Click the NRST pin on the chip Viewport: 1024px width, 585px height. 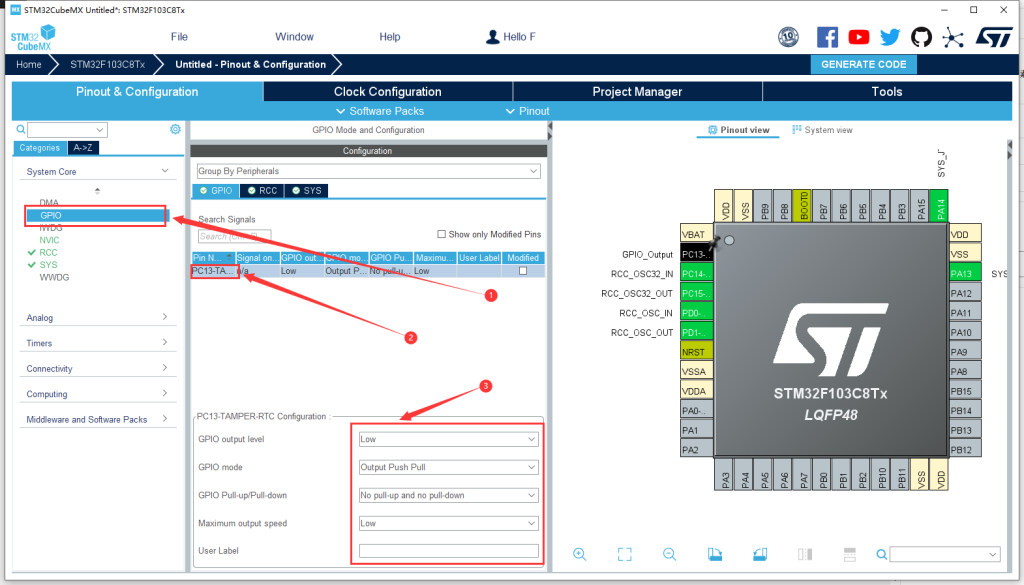pyautogui.click(x=696, y=351)
